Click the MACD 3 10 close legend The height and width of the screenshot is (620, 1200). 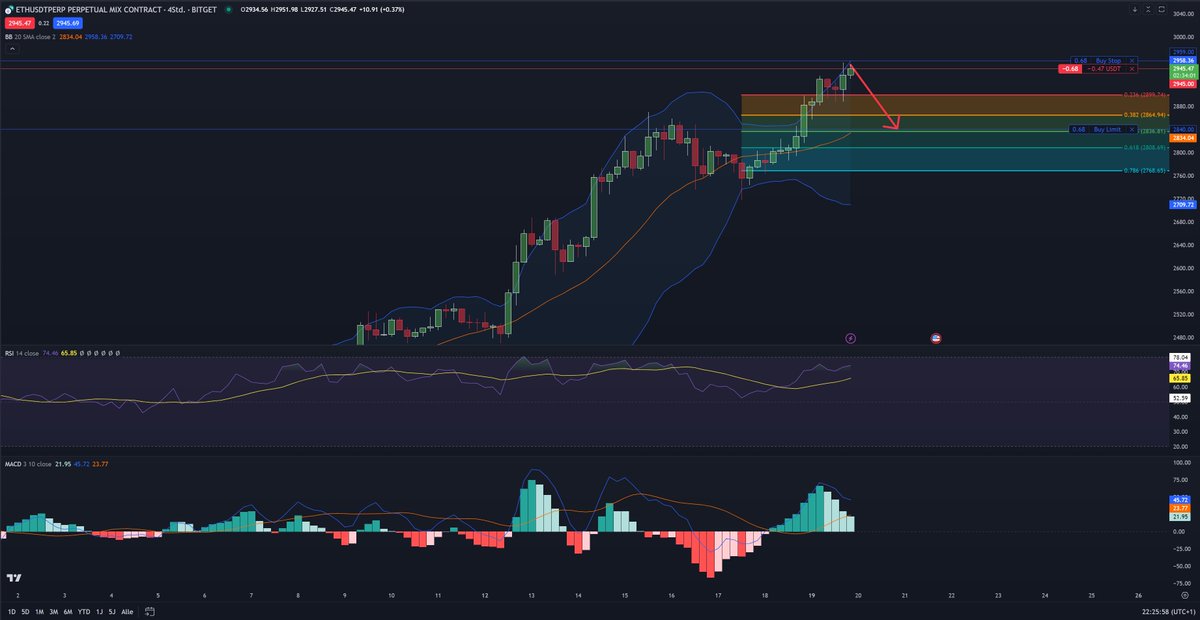pos(30,464)
